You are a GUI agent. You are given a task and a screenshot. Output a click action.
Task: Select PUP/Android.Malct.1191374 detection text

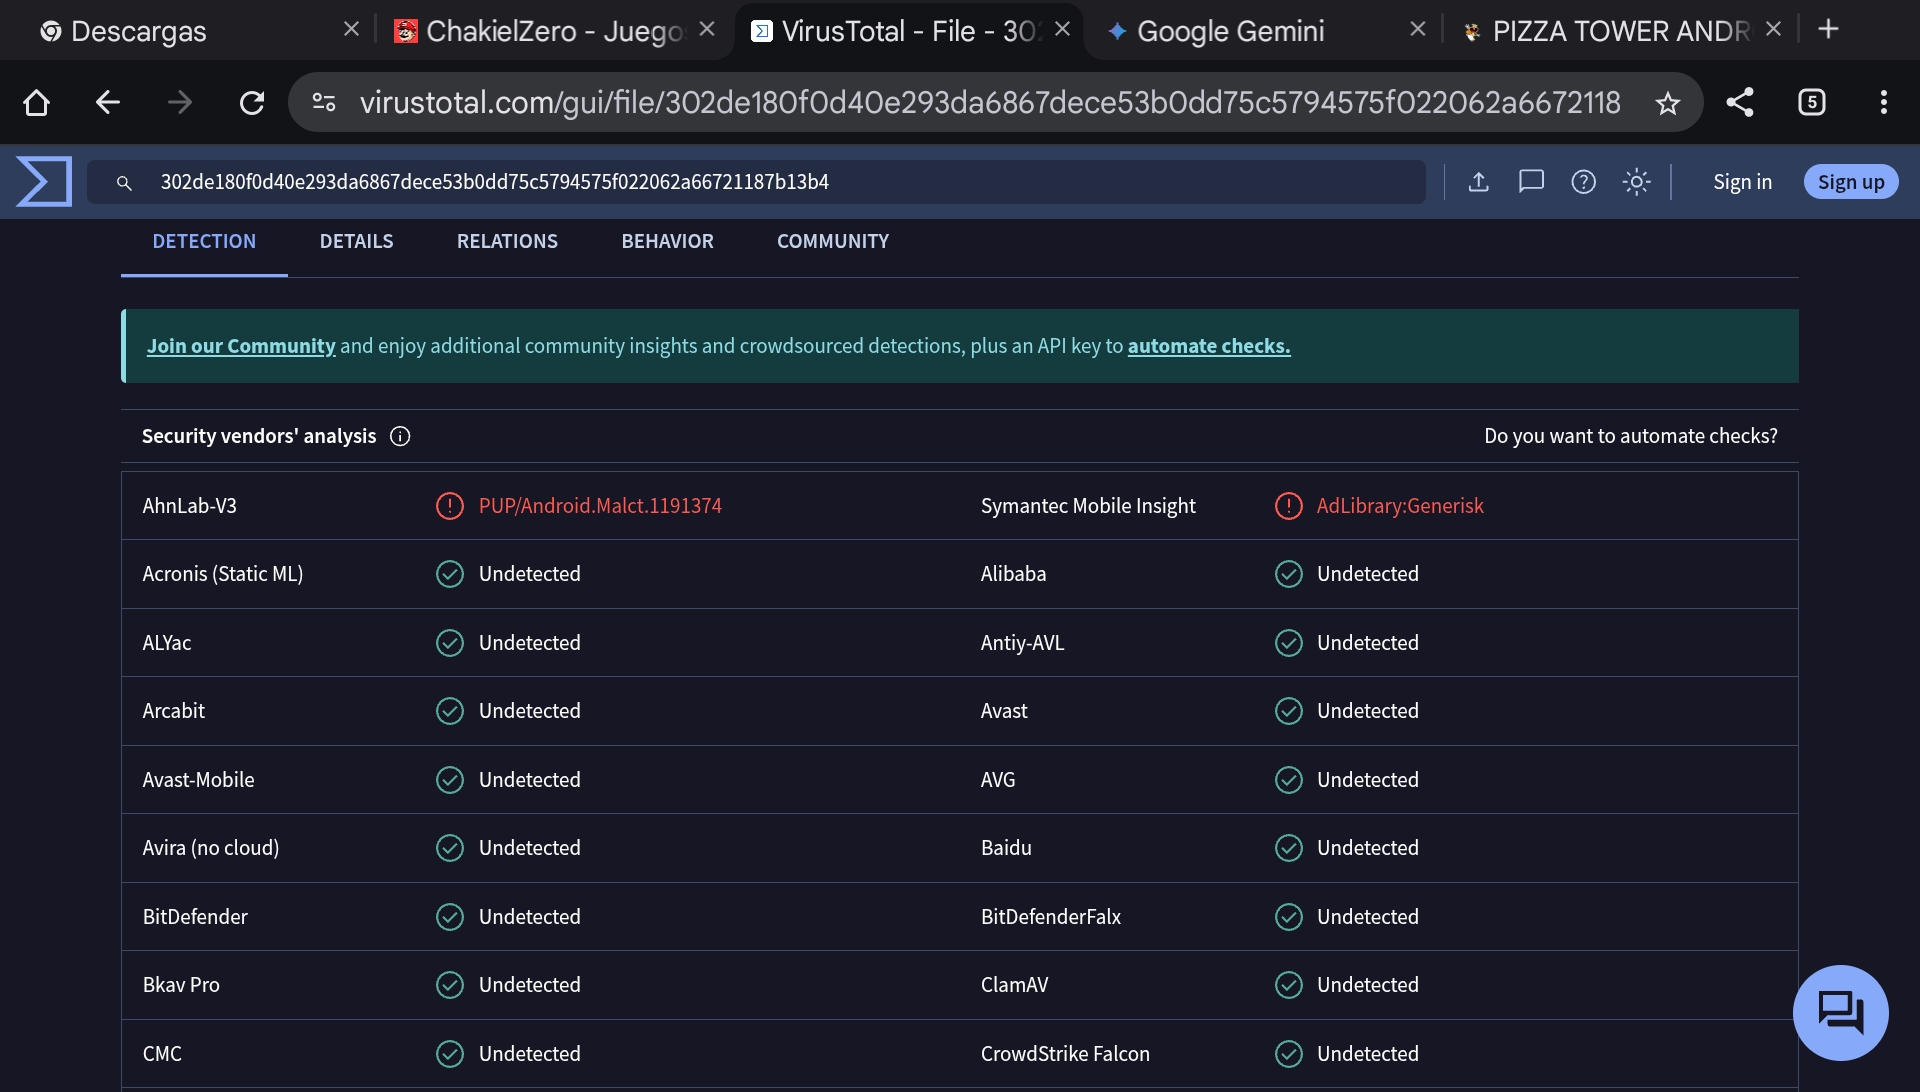[600, 506]
